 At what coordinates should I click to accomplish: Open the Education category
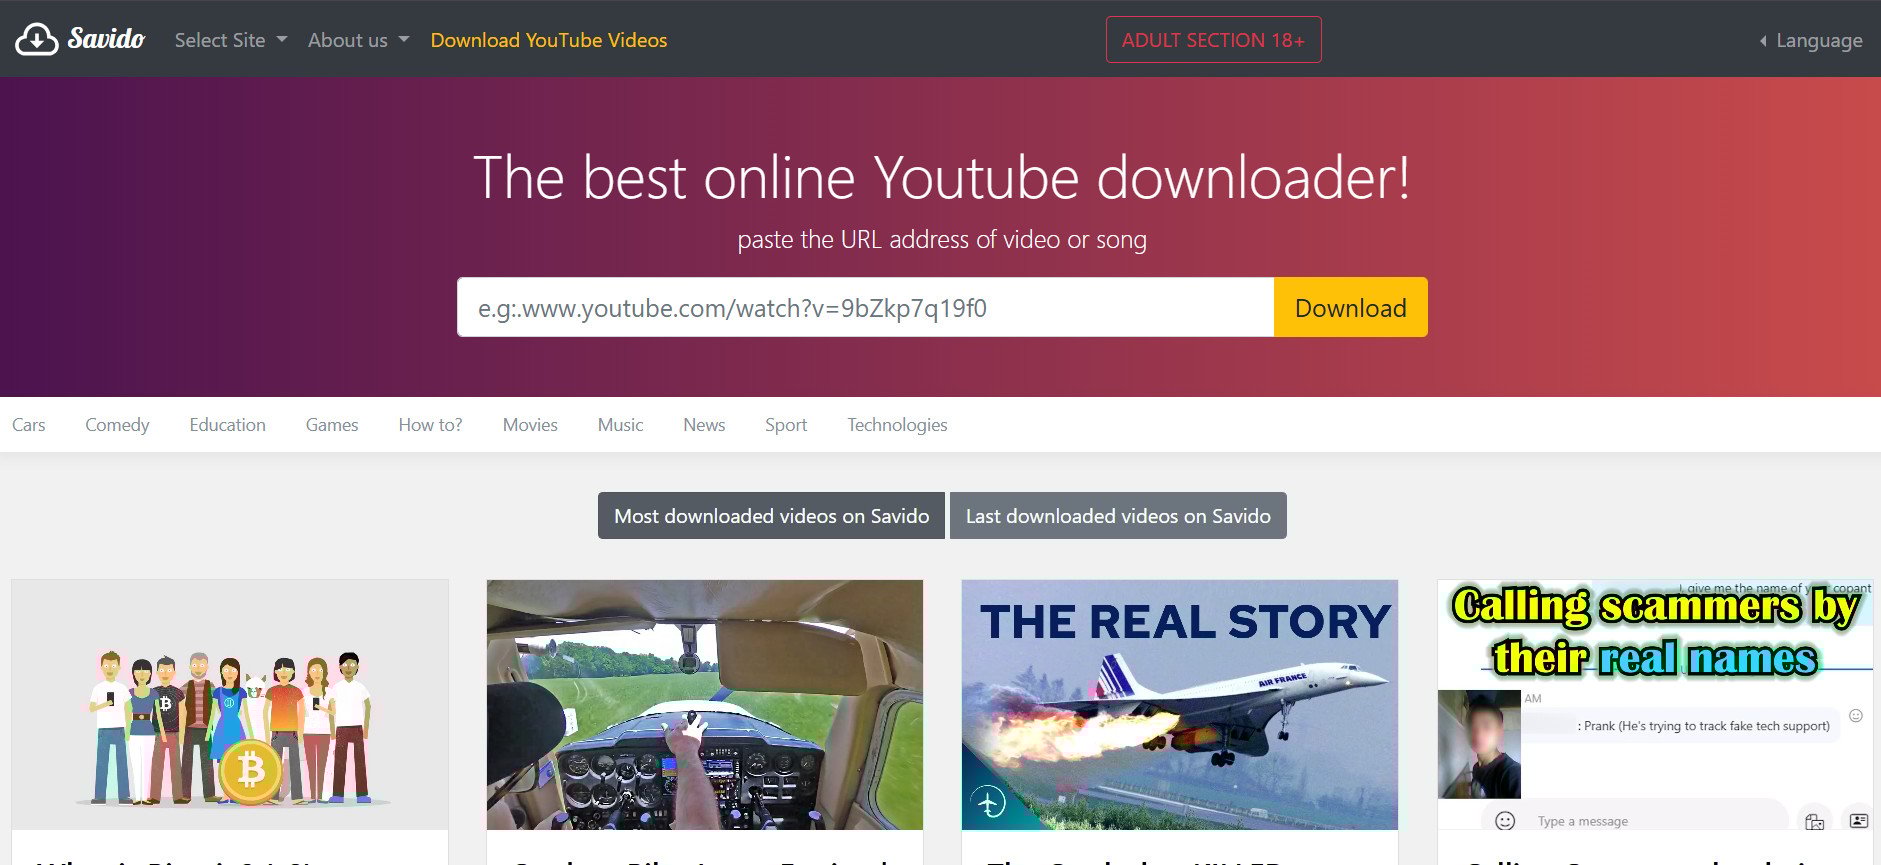click(x=227, y=425)
